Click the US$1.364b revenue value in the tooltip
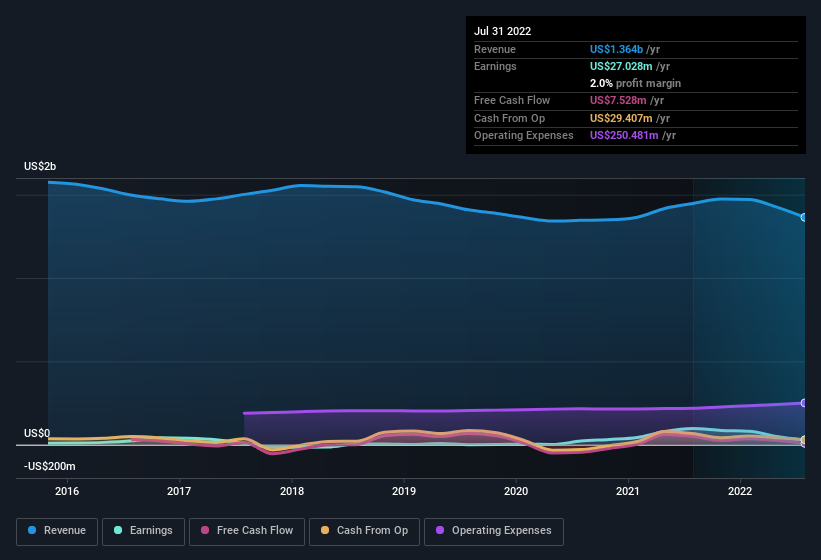Viewport: 821px width, 560px height. (x=616, y=49)
